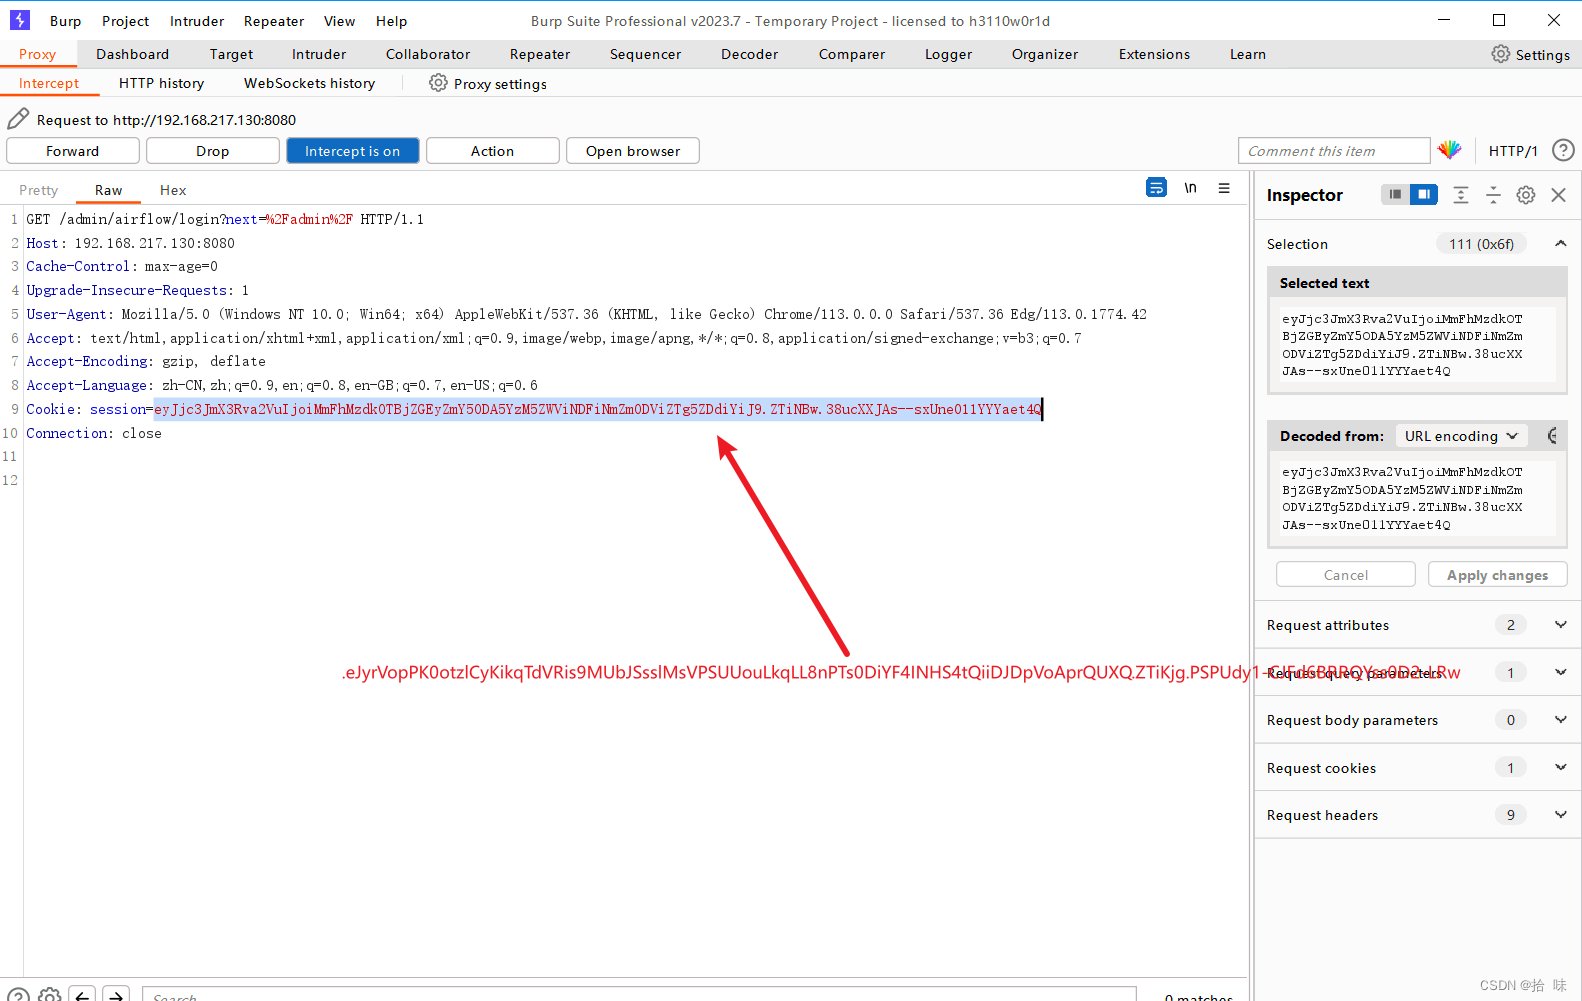Switch to the Collaborator tab
Screen dimensions: 1582x1001
pyautogui.click(x=428, y=54)
